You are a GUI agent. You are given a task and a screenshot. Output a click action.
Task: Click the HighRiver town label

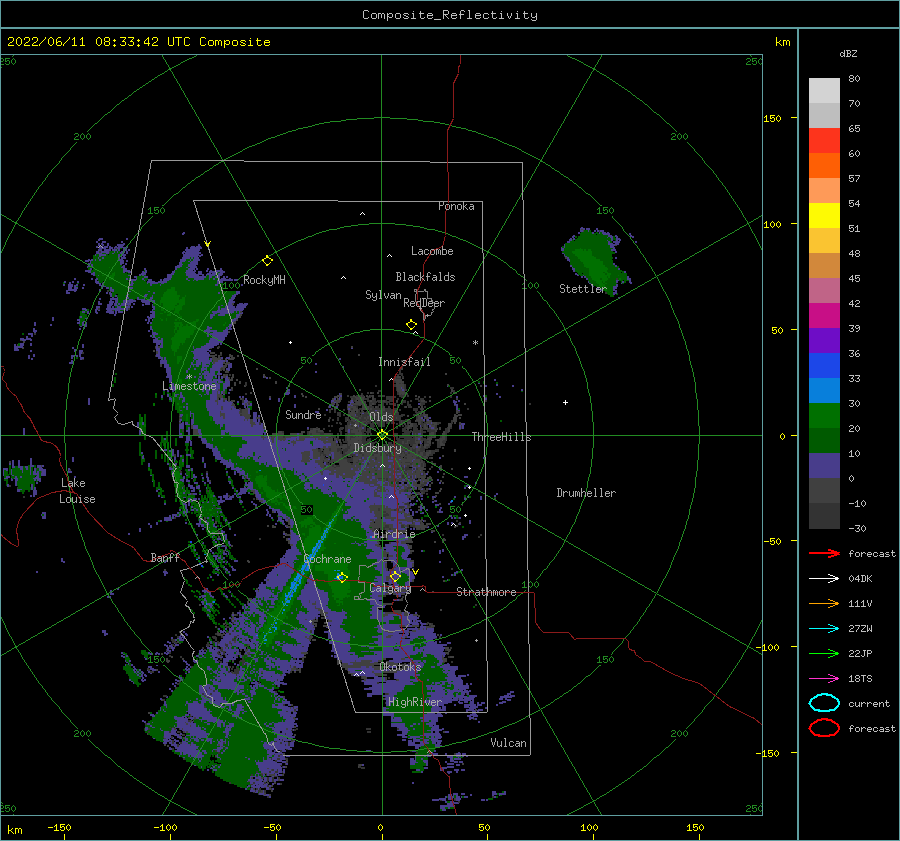(415, 702)
